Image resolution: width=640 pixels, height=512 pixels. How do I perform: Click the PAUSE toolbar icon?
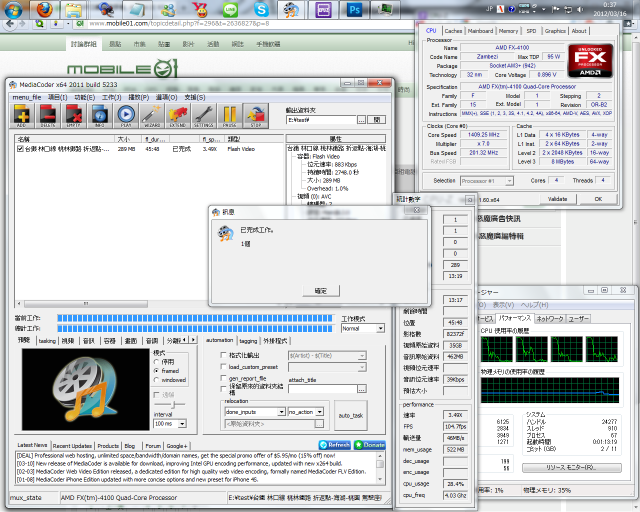[229, 116]
